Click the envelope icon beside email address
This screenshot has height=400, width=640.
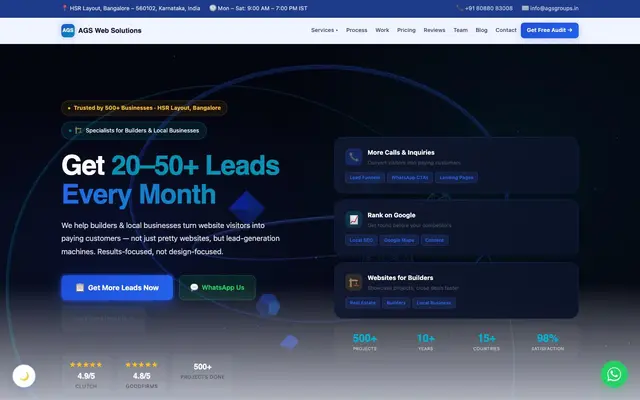525,8
